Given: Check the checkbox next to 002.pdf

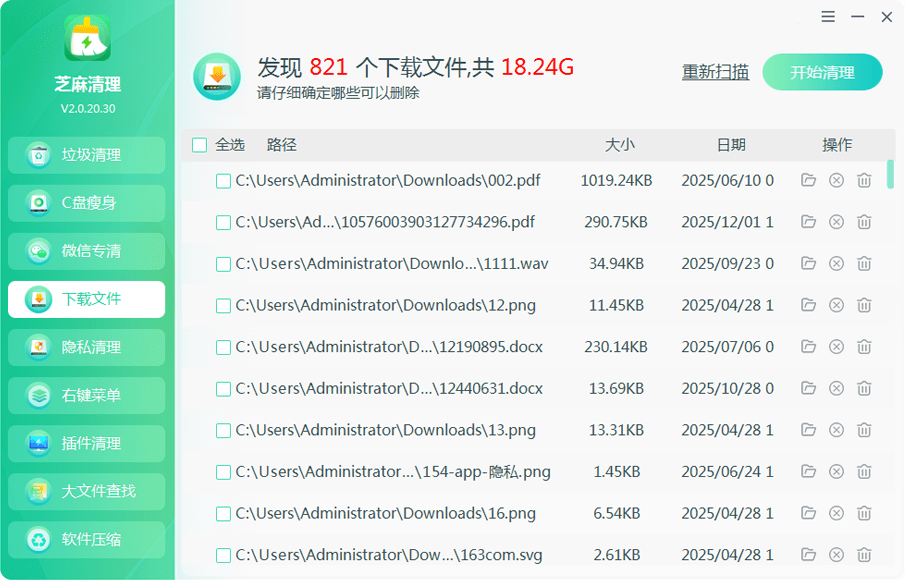Looking at the screenshot, I should (x=223, y=180).
